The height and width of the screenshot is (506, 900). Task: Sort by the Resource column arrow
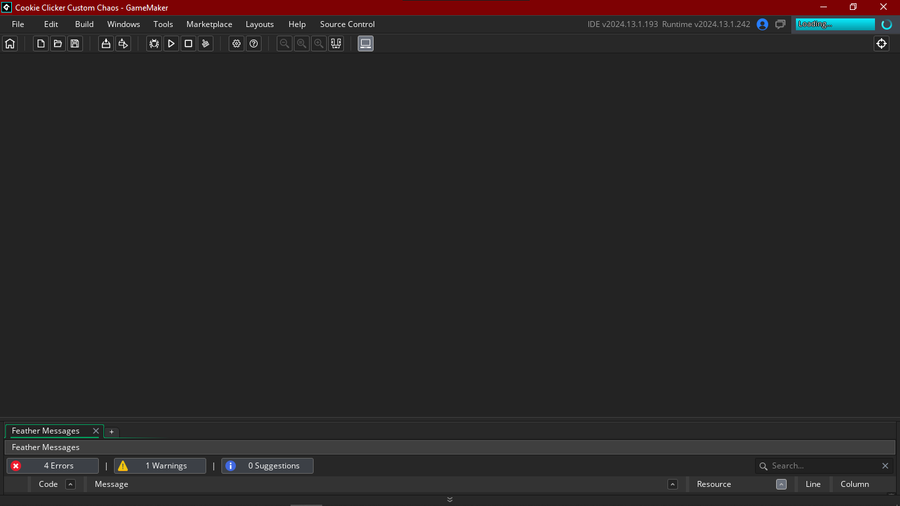click(x=781, y=484)
